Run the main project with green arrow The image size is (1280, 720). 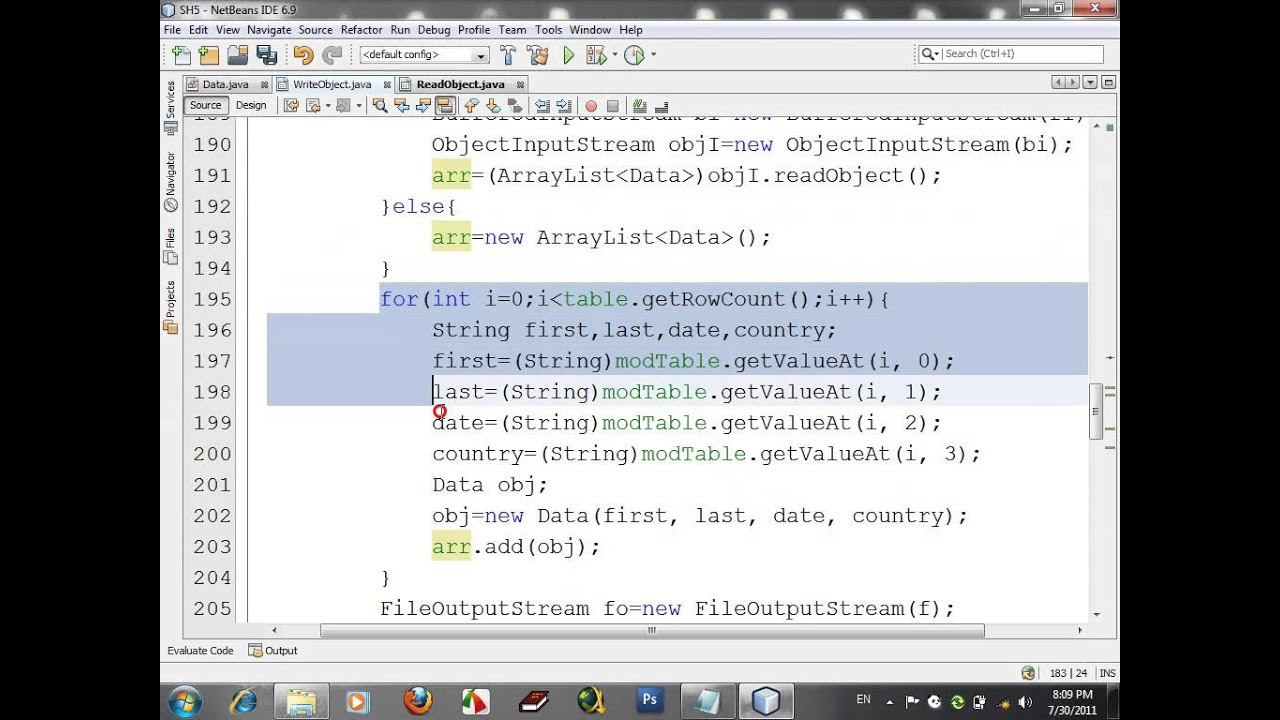(x=568, y=55)
